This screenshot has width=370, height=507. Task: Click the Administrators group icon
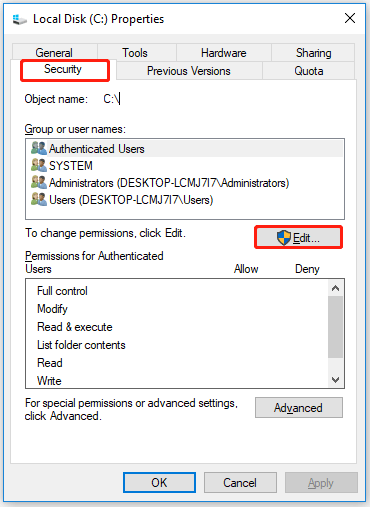39,182
